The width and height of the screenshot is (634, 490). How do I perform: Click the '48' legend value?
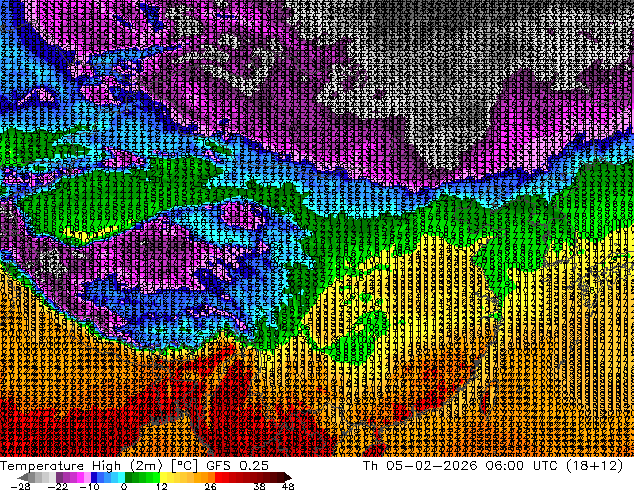tap(288, 486)
